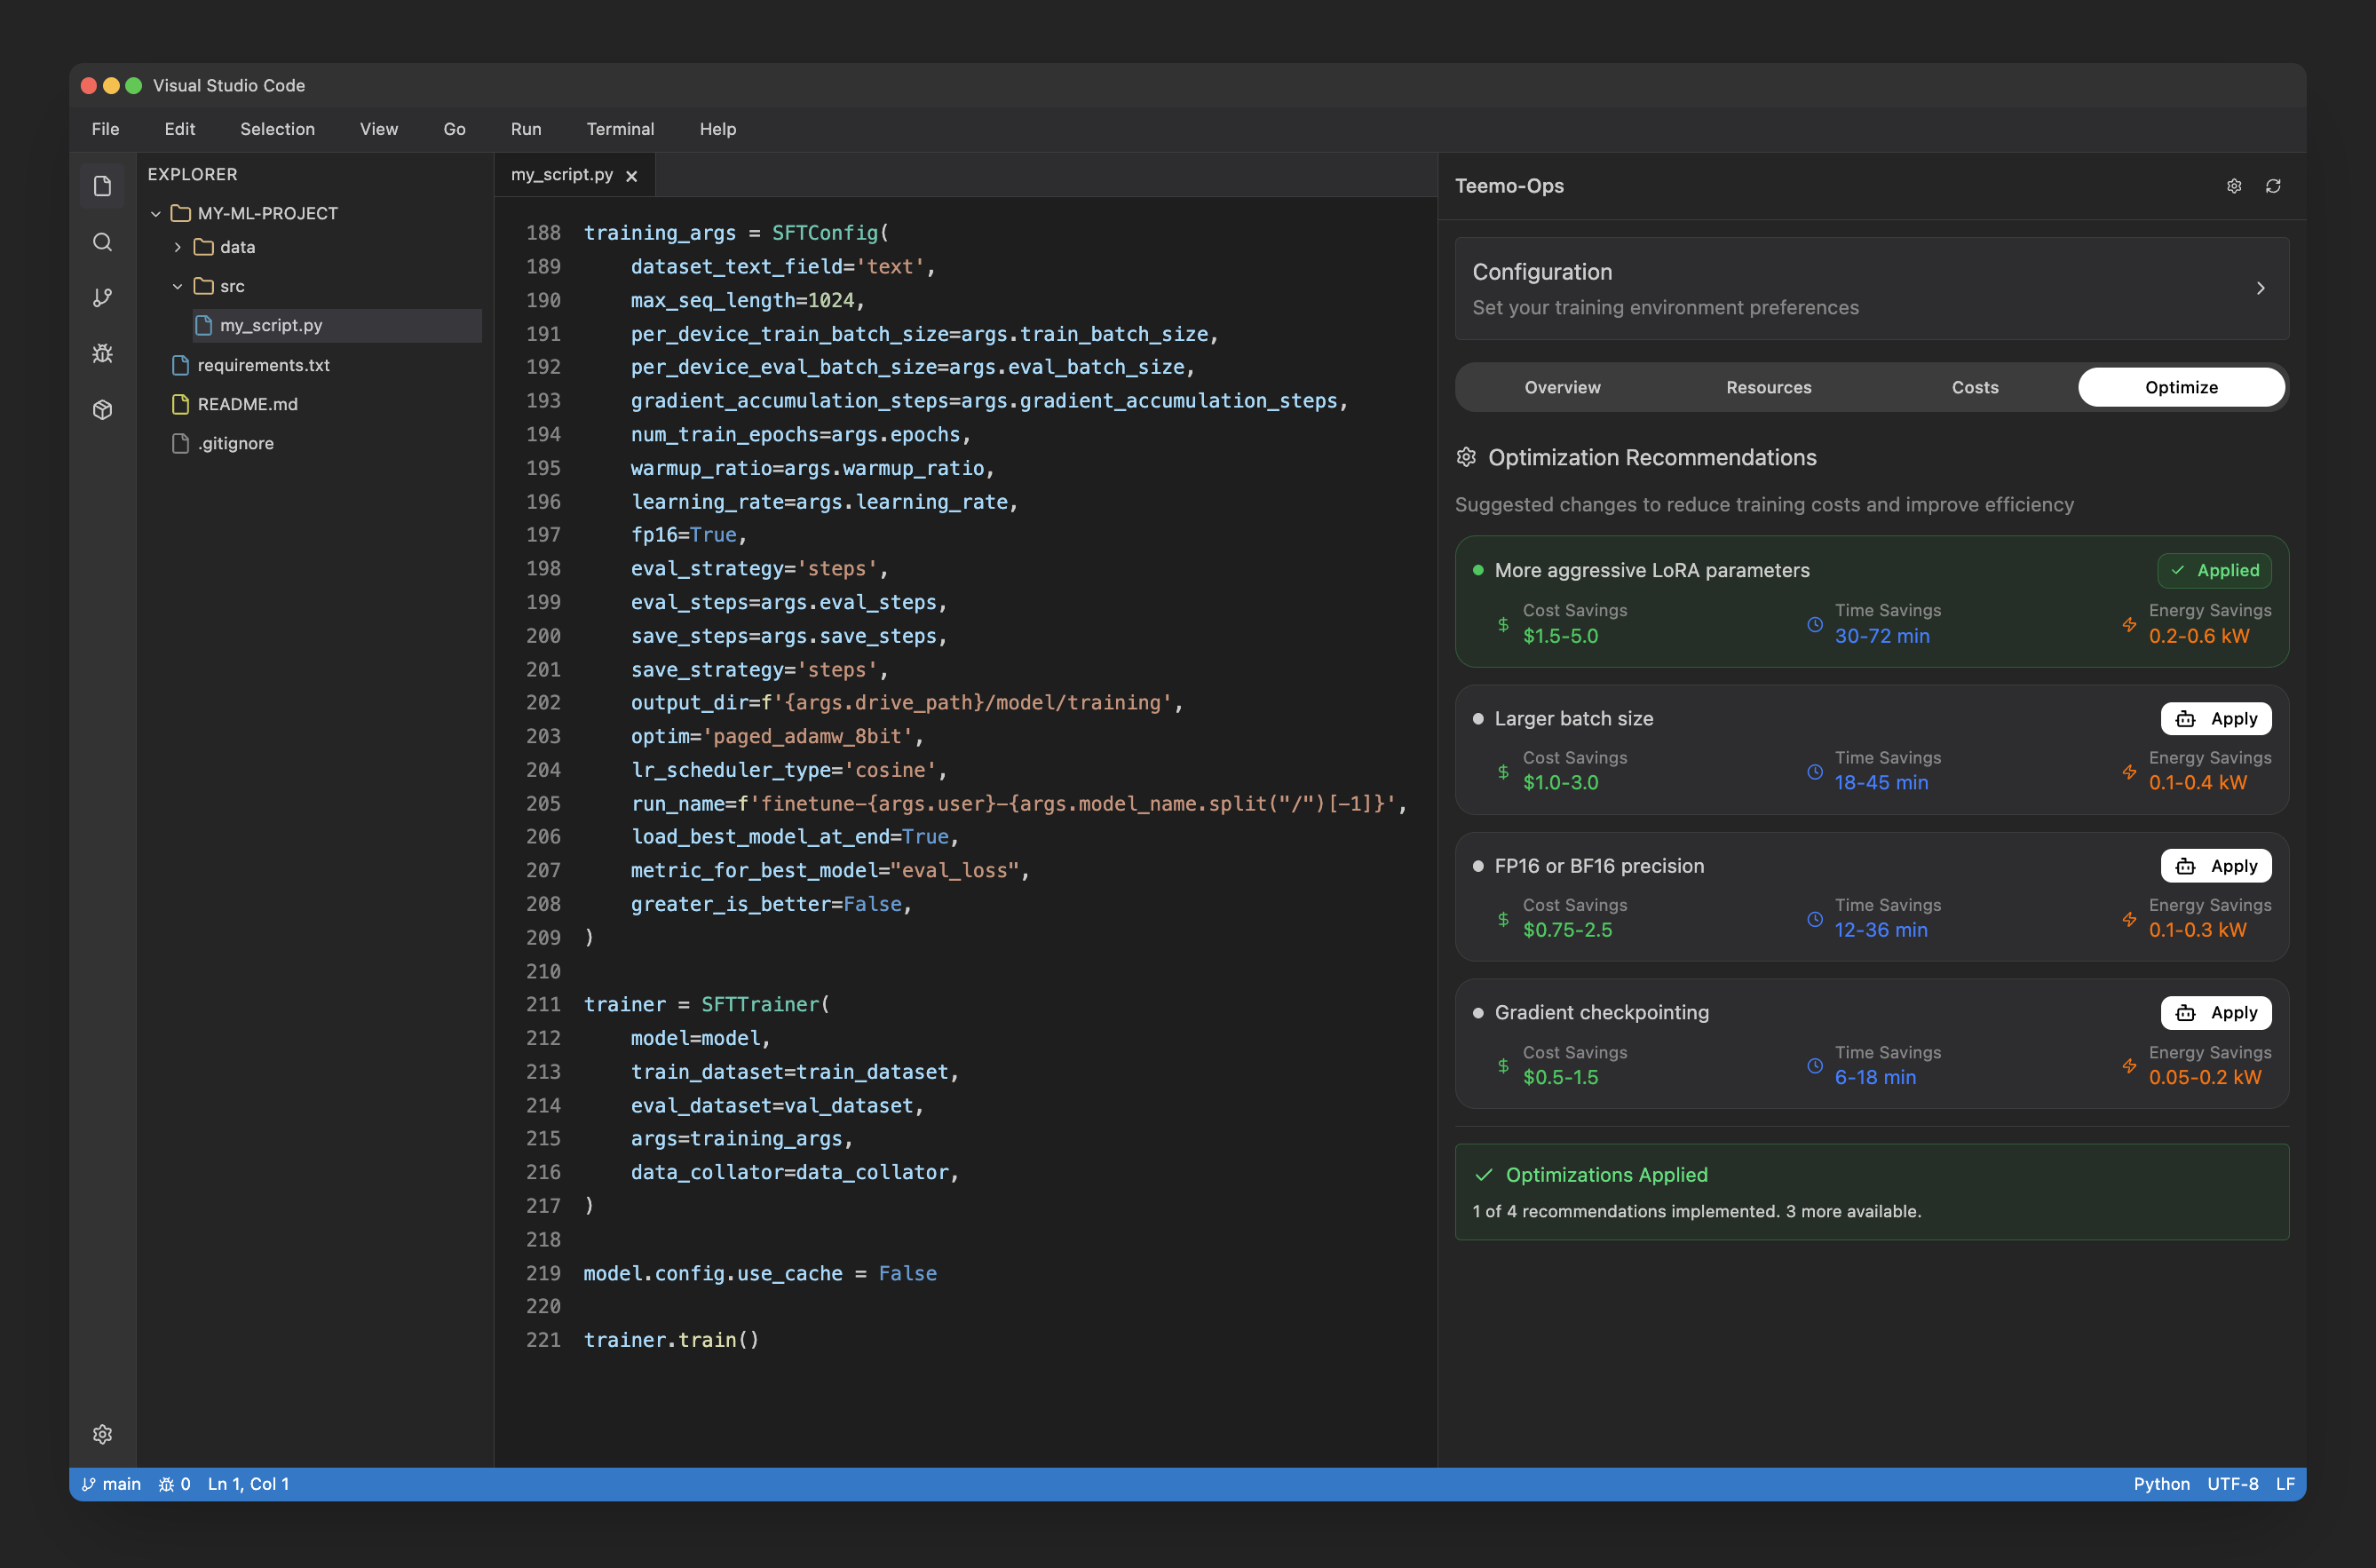Viewport: 2376px width, 1568px height.
Task: Click the '$1.5-5.0' cost savings value
Action: pos(1560,636)
